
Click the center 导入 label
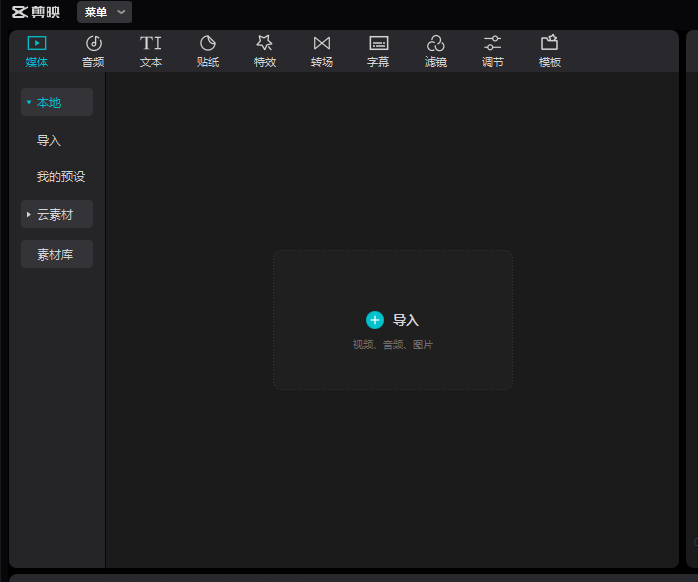pos(405,320)
